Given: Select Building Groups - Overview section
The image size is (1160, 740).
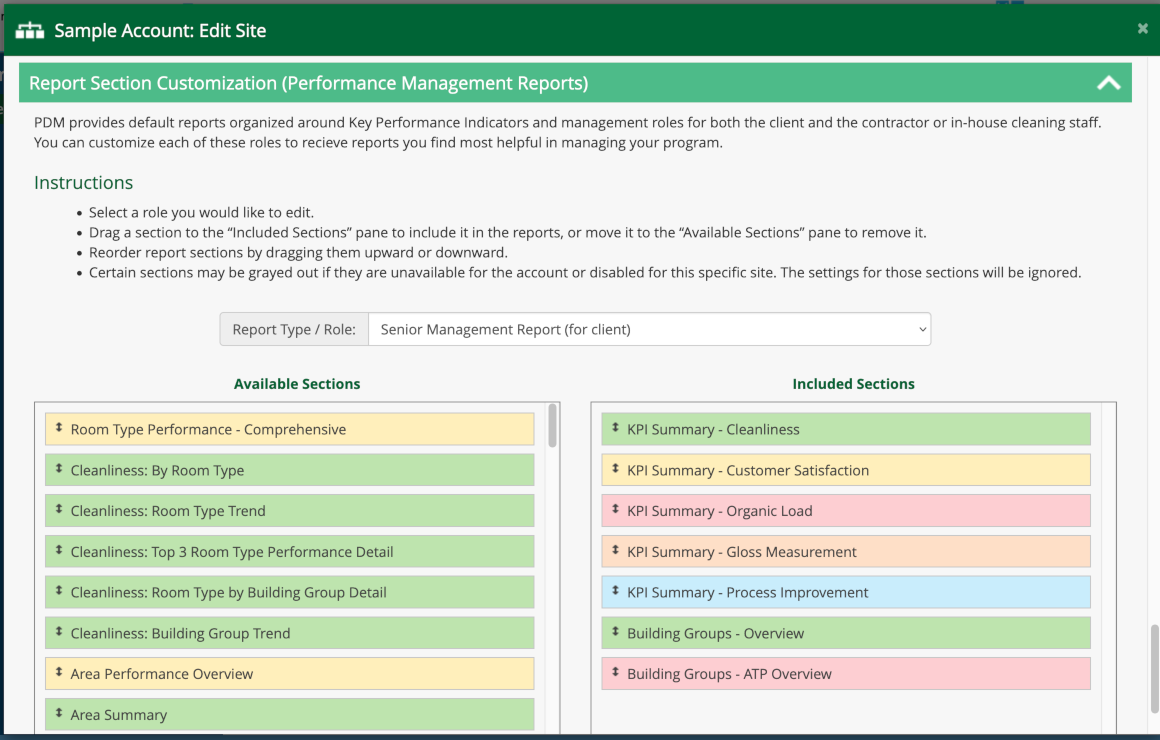Looking at the screenshot, I should (846, 633).
